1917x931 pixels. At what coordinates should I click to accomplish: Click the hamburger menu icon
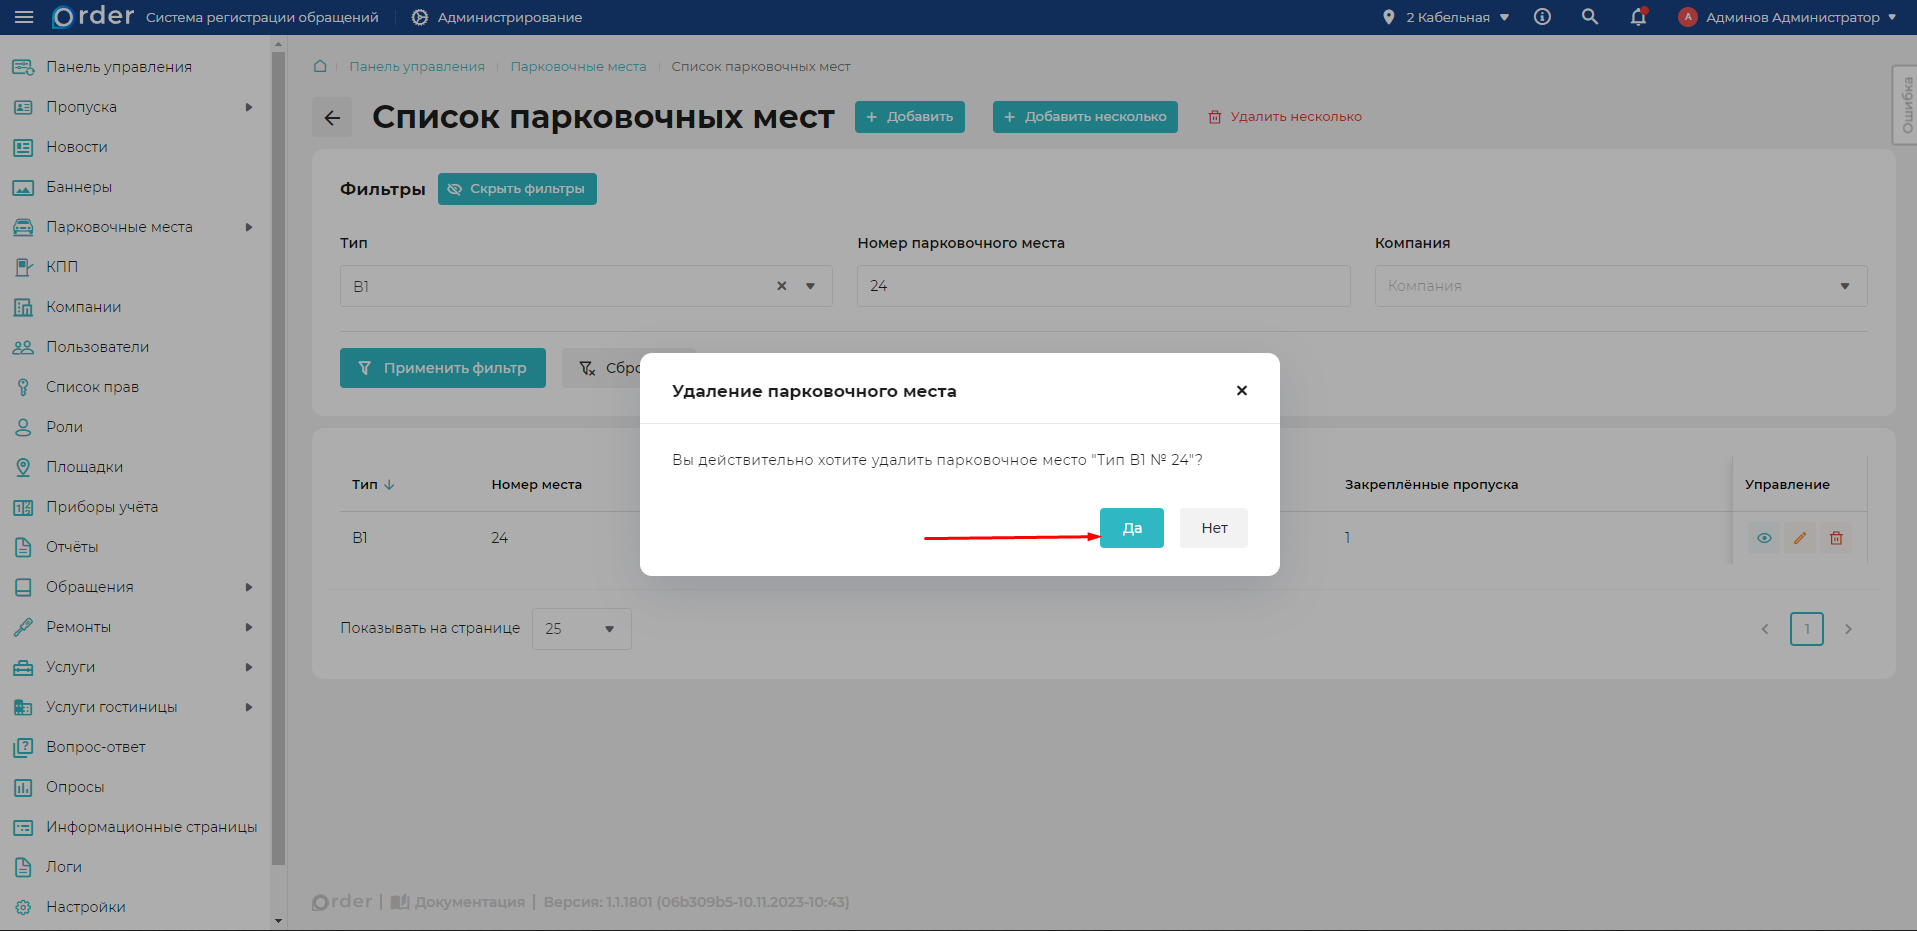[x=25, y=17]
